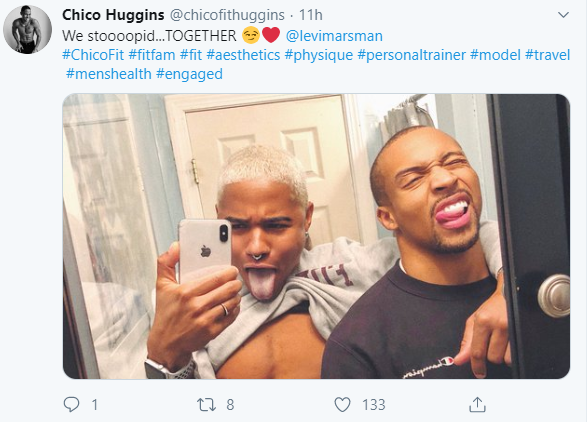Open the 11h tweet timestamp

(311, 15)
